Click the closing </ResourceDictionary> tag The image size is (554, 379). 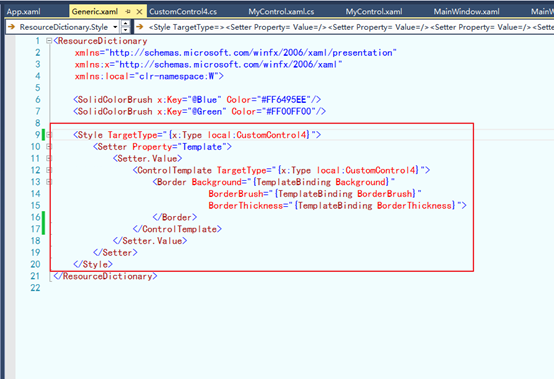(105, 276)
